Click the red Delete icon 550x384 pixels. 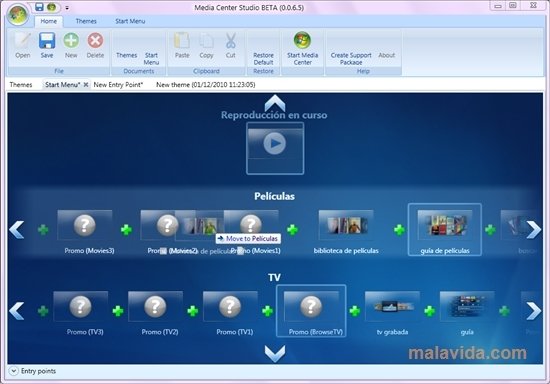[x=95, y=41]
